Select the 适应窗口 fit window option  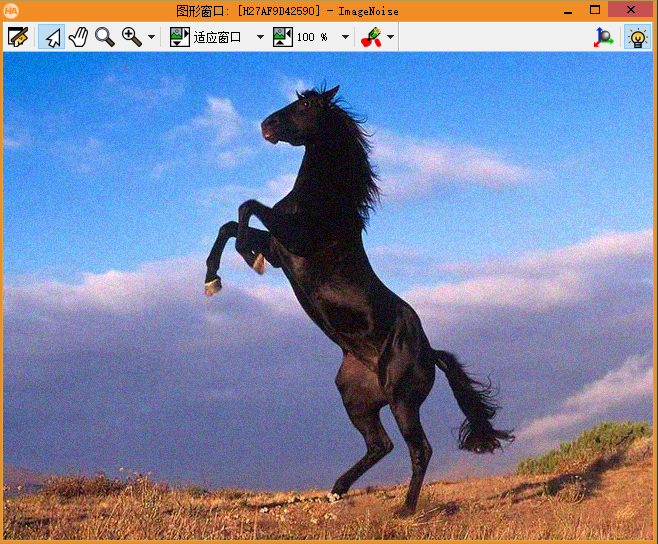point(217,37)
